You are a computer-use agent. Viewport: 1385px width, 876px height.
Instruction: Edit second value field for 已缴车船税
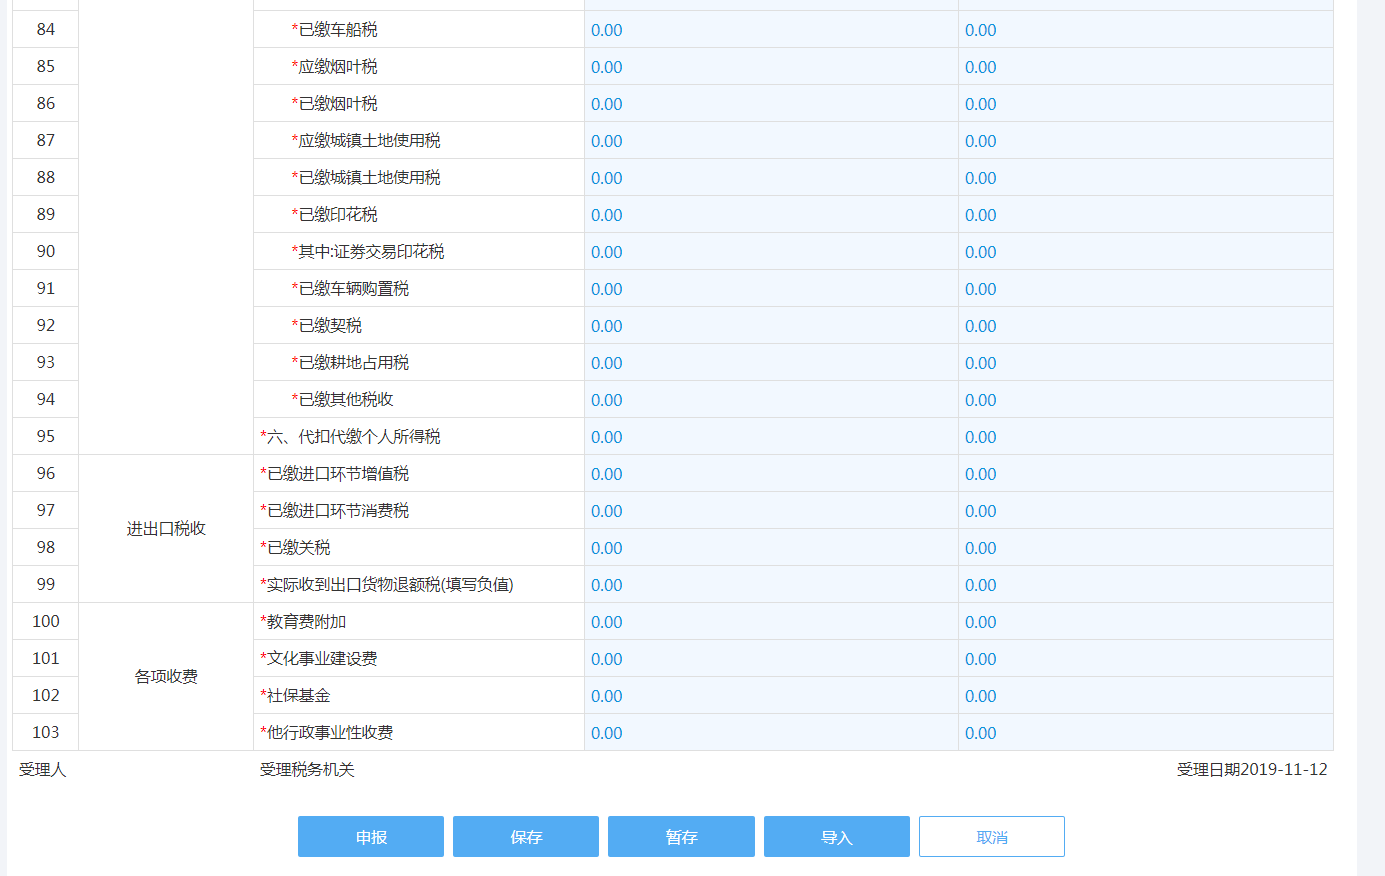(x=1145, y=30)
